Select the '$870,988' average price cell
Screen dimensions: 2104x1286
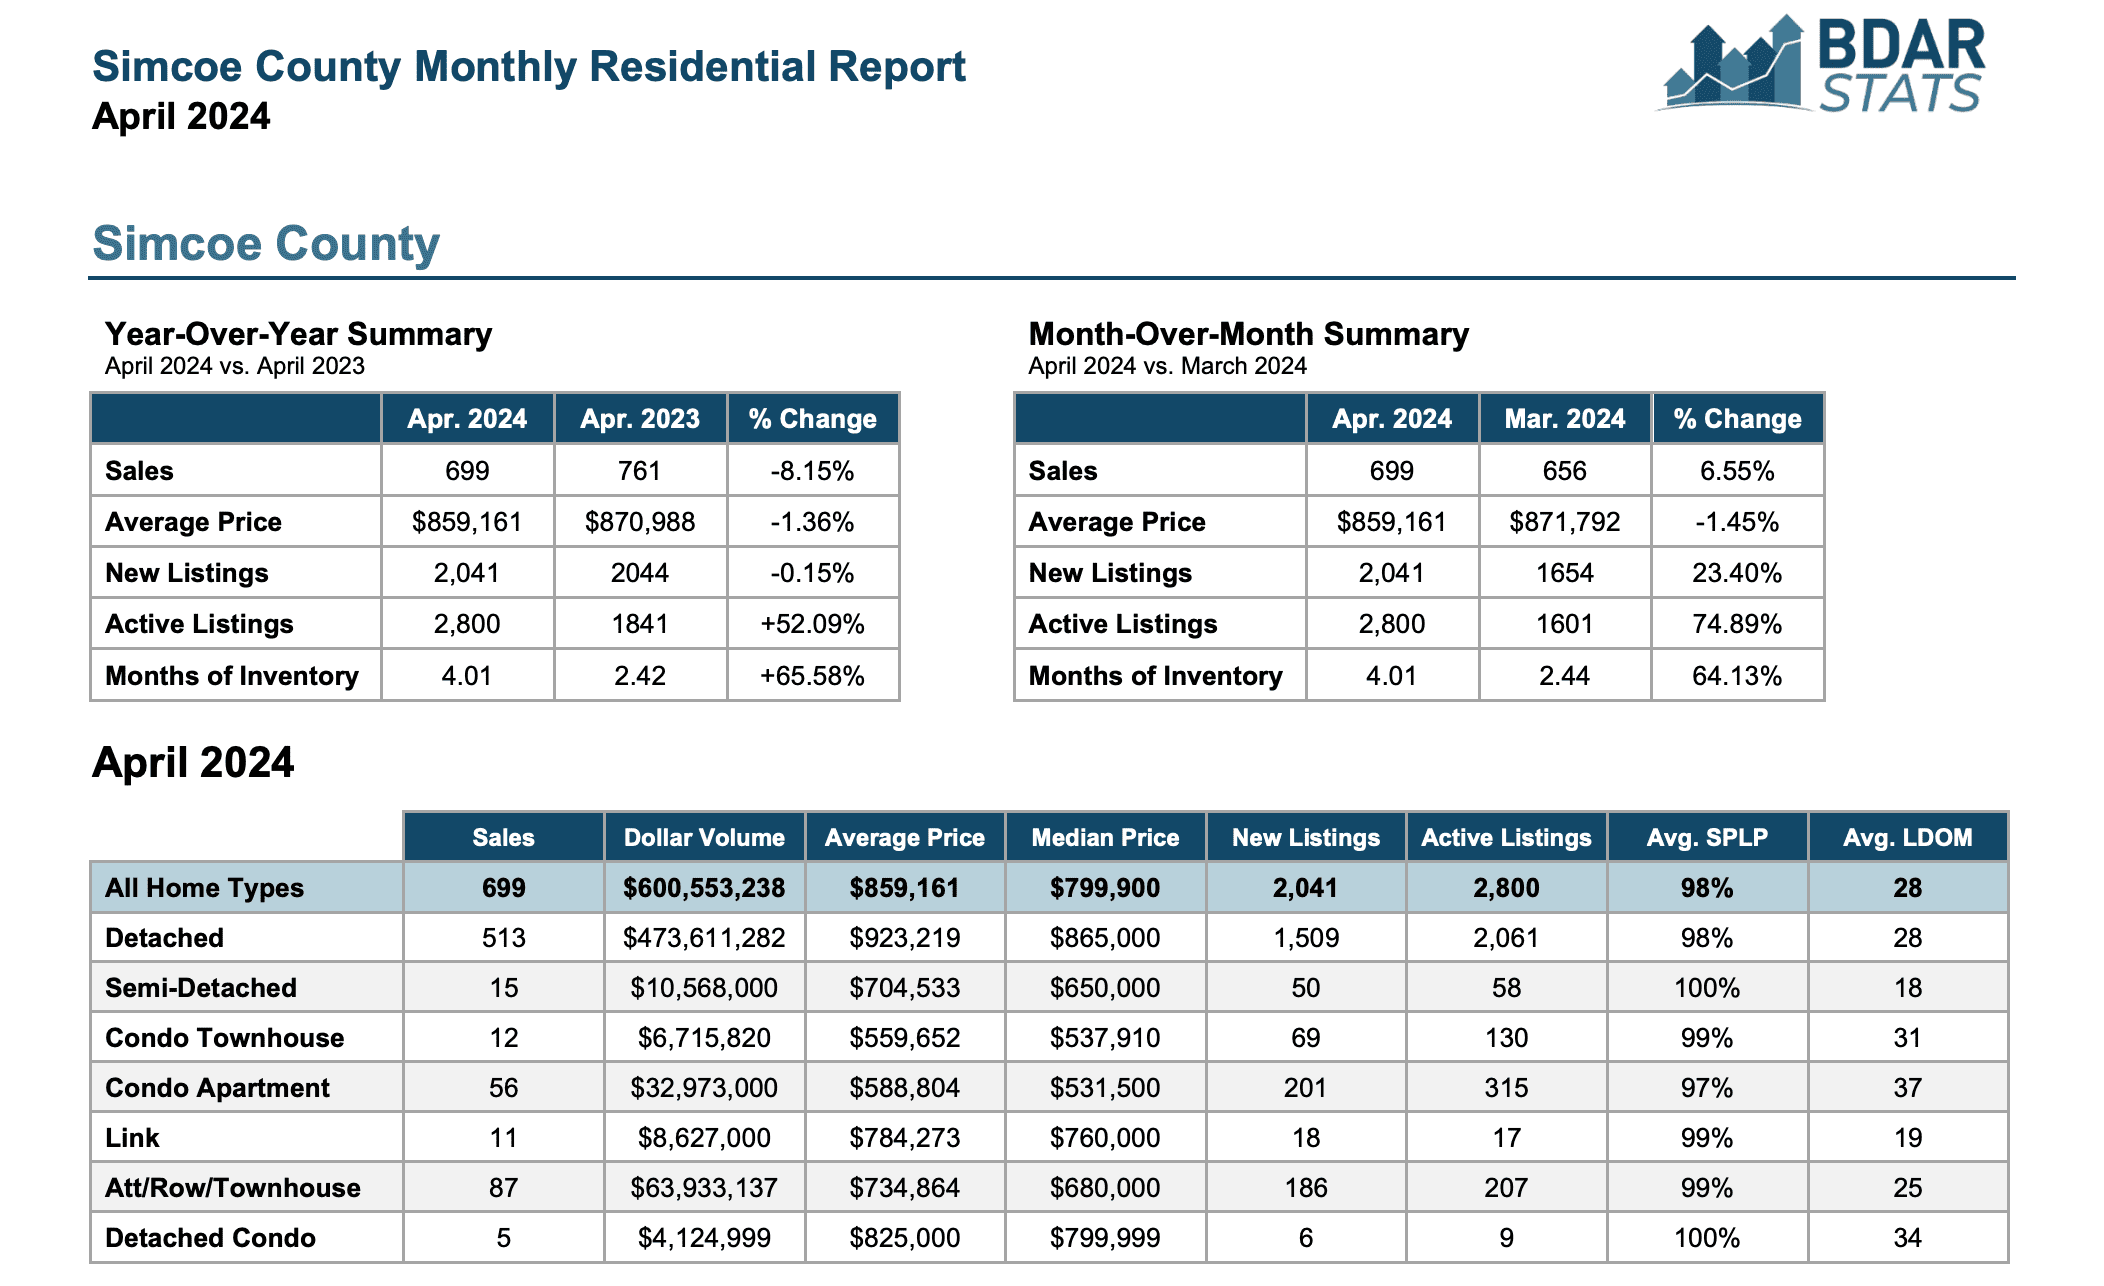(x=640, y=522)
